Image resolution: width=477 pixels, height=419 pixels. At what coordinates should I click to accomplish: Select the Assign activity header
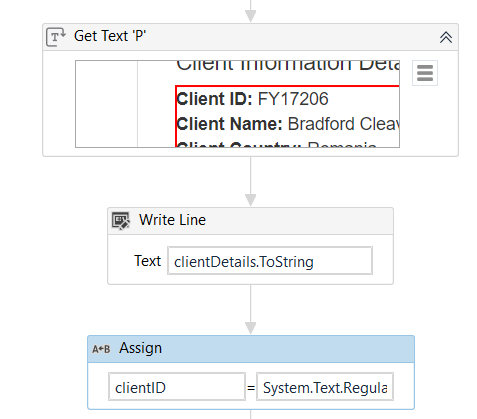pos(251,349)
